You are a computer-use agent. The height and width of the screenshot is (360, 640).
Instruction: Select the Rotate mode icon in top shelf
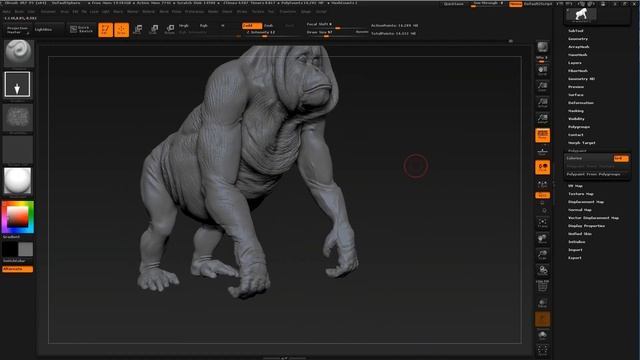pos(170,29)
